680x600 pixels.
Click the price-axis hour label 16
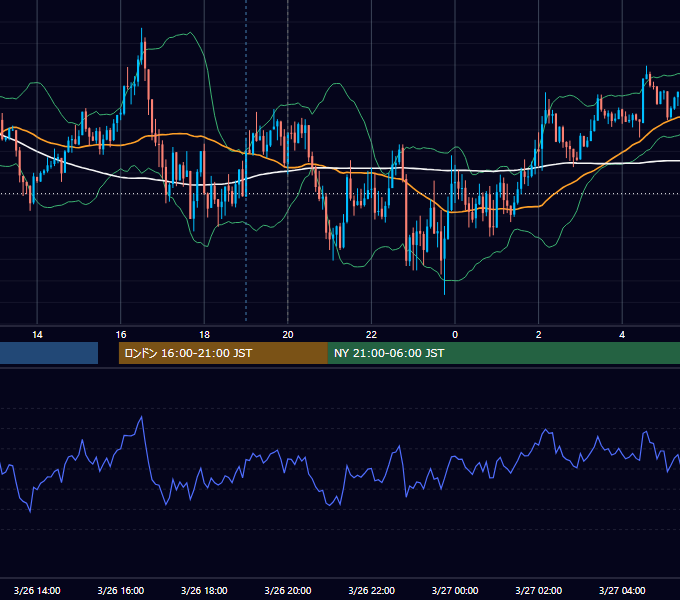tap(121, 335)
